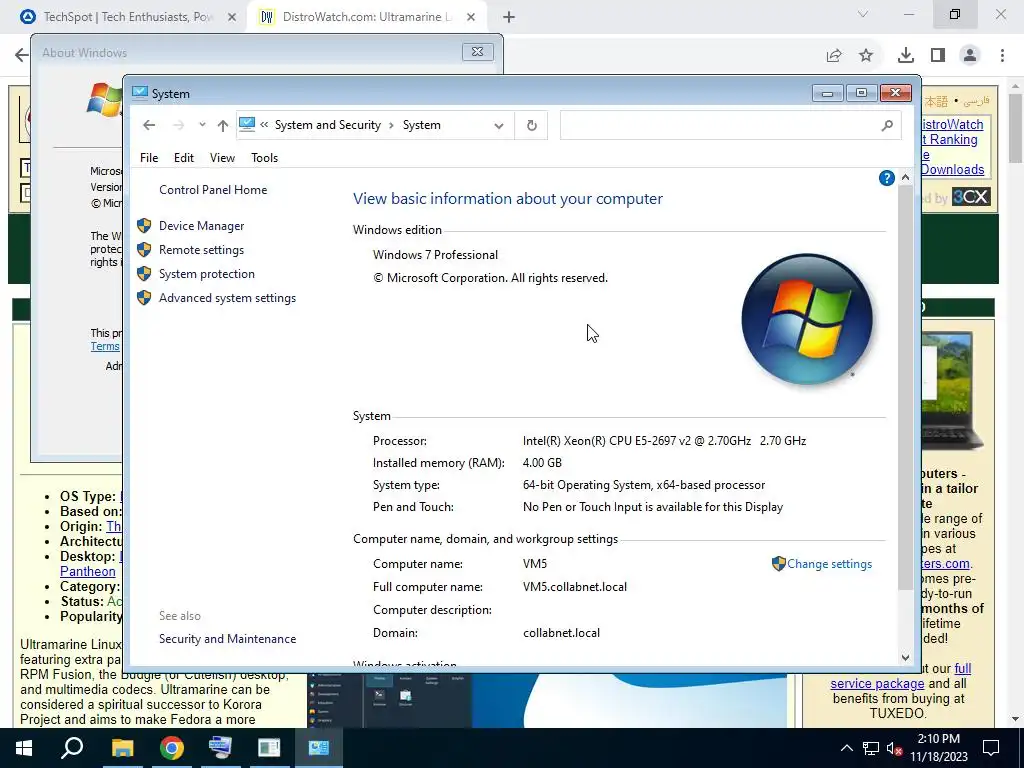This screenshot has width=1024, height=768.
Task: Open System protection link
Action: [206, 274]
